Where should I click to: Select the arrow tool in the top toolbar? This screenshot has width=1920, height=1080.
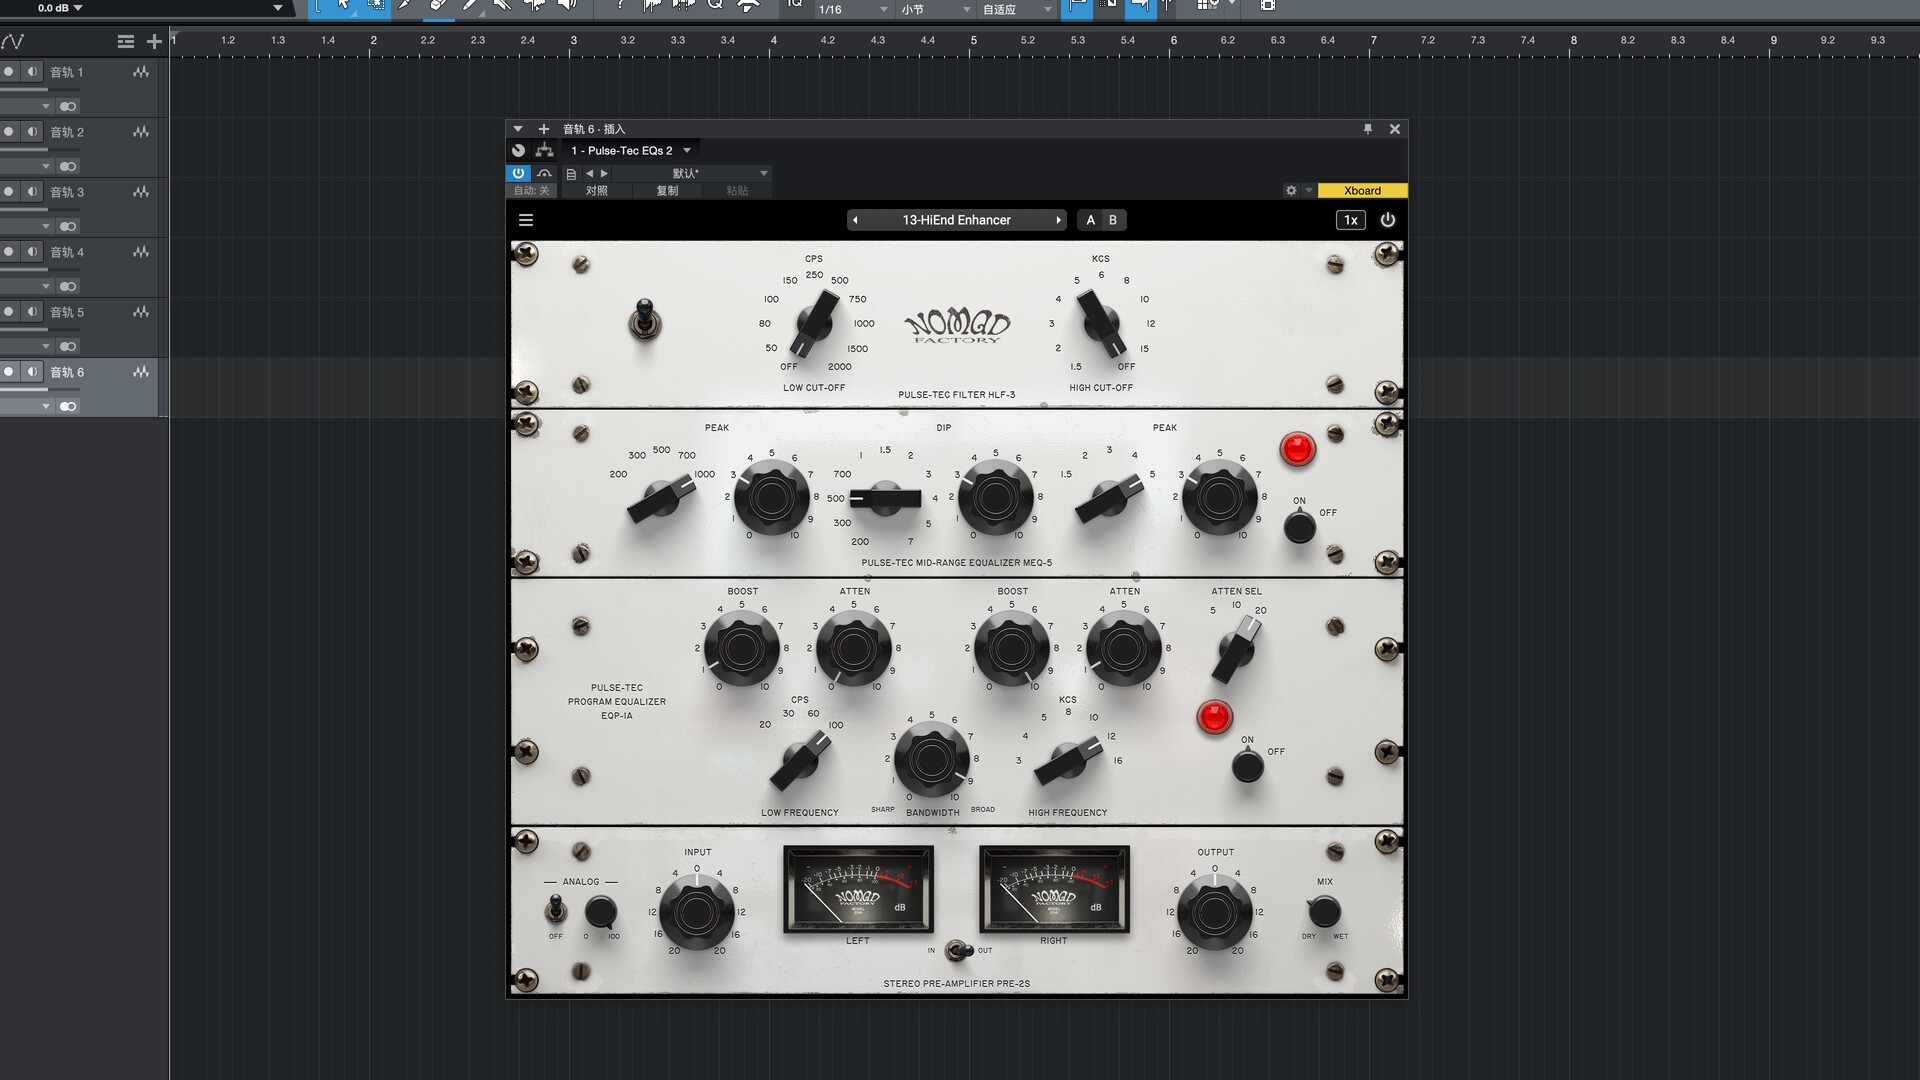point(343,6)
